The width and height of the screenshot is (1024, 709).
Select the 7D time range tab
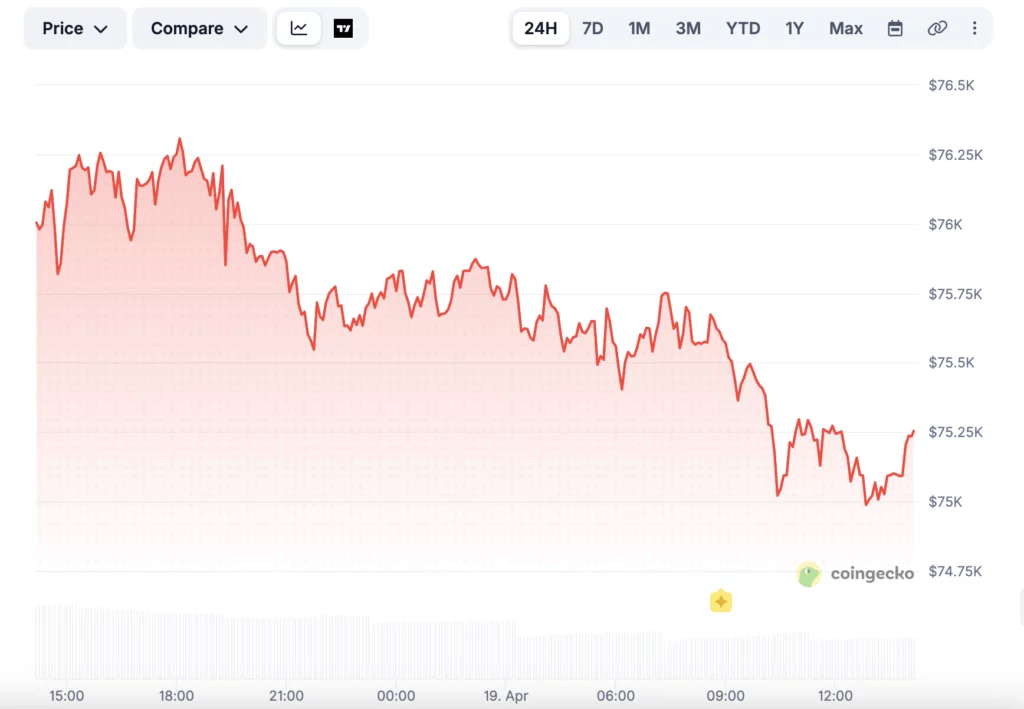click(x=591, y=28)
